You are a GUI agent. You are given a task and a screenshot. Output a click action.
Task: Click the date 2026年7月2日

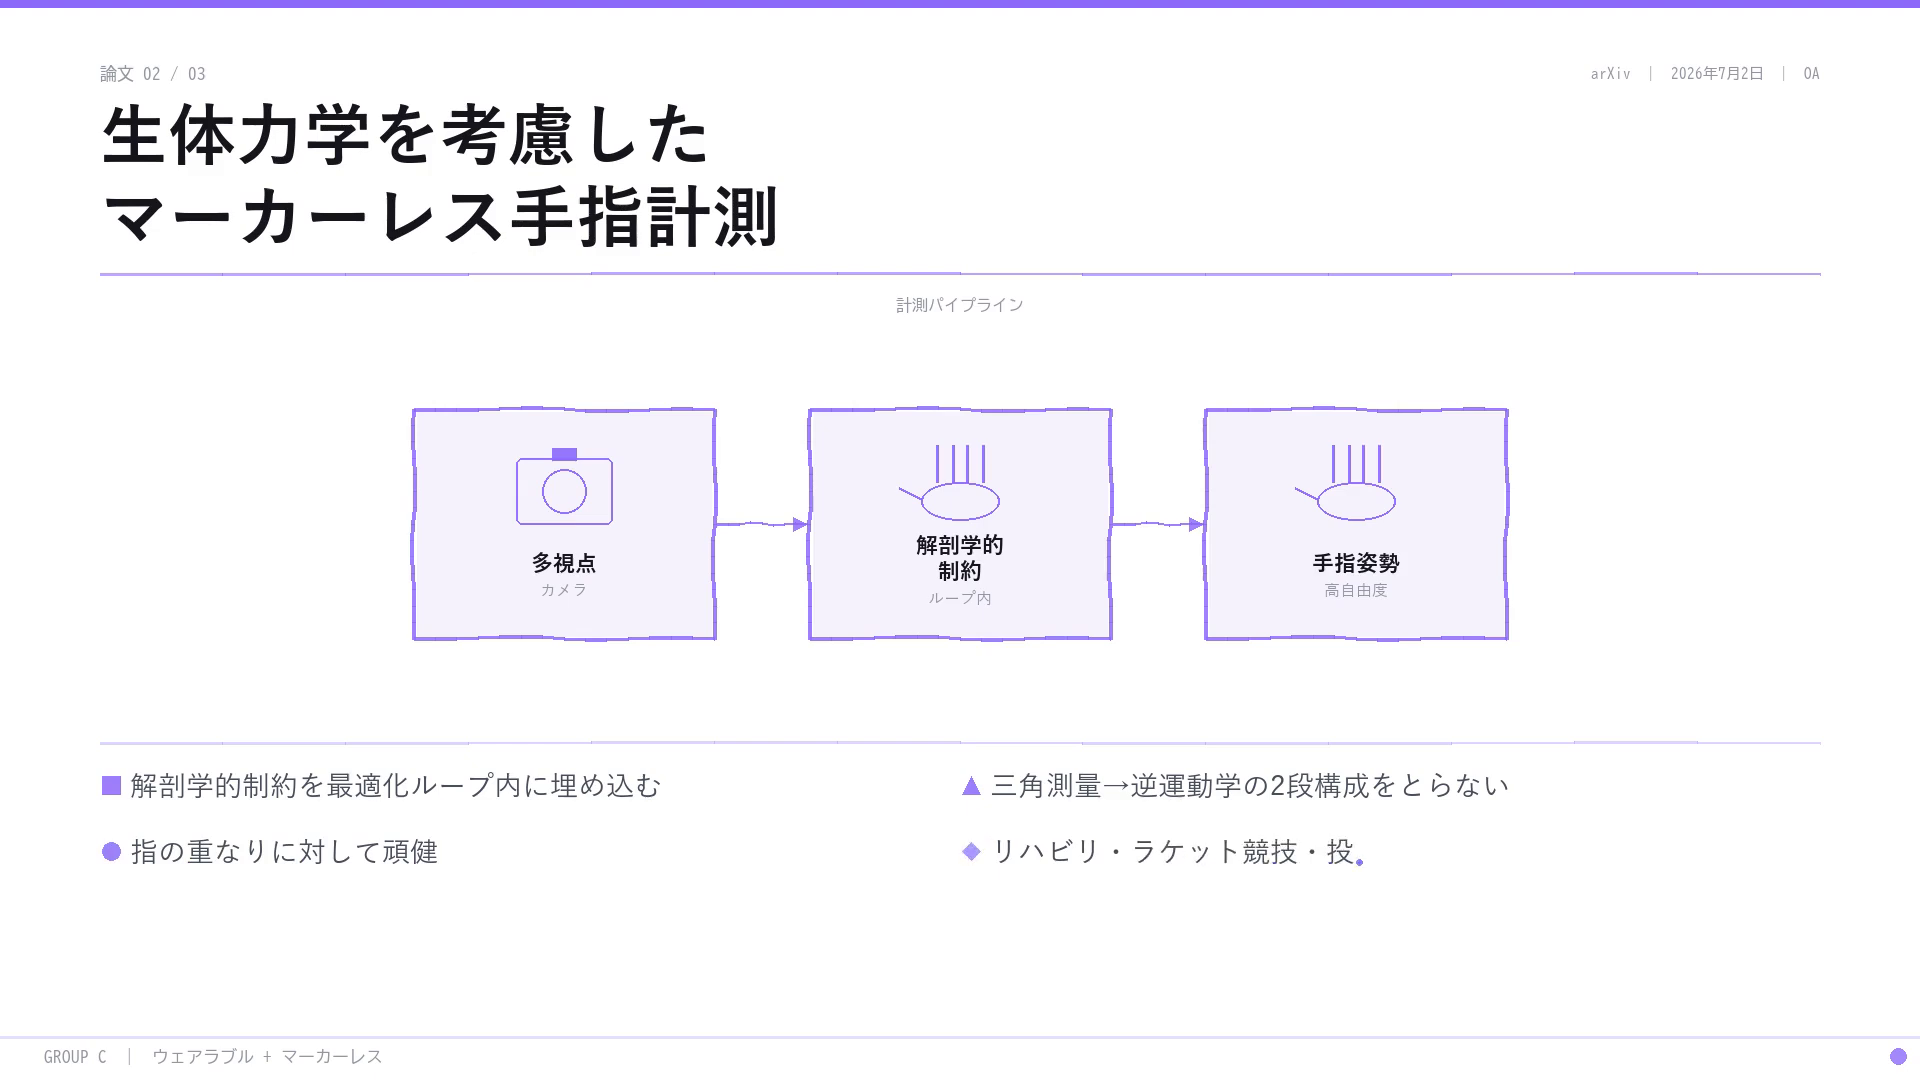[1717, 74]
